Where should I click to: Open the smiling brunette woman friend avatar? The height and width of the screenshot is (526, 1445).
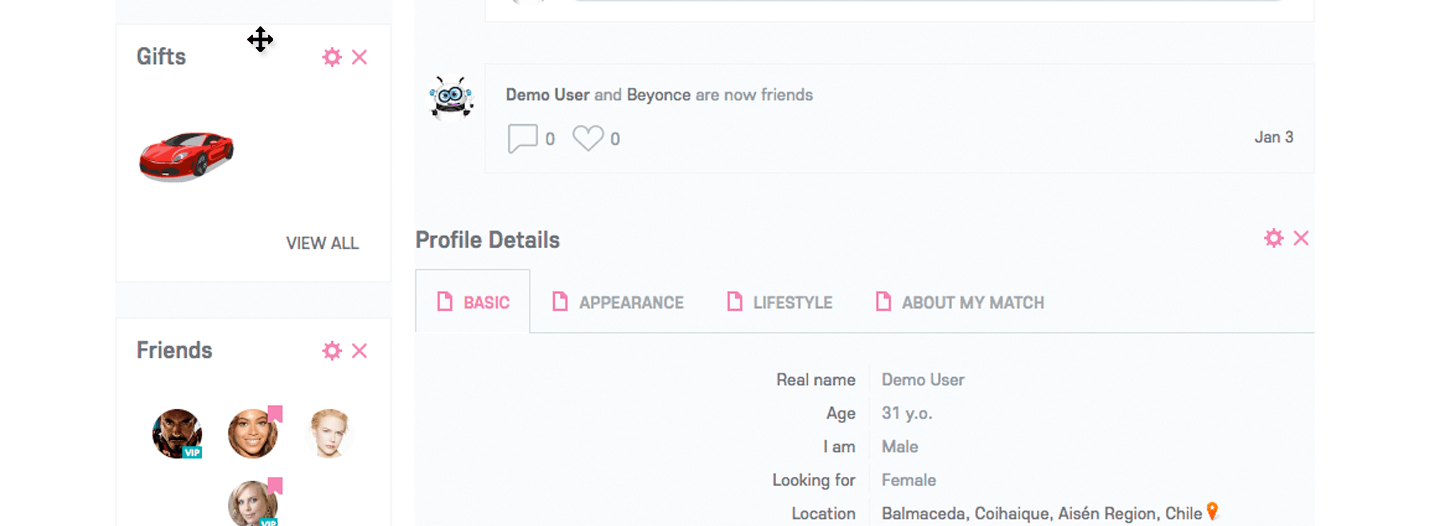253,433
